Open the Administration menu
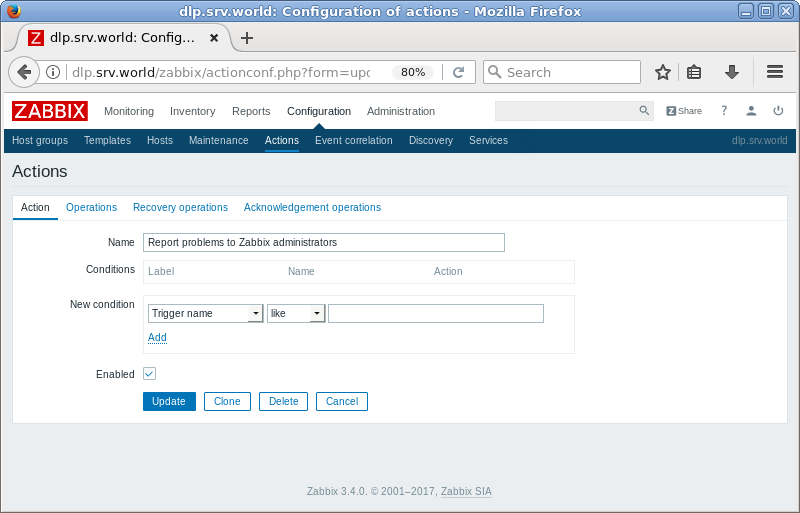The image size is (800, 513). [x=401, y=111]
